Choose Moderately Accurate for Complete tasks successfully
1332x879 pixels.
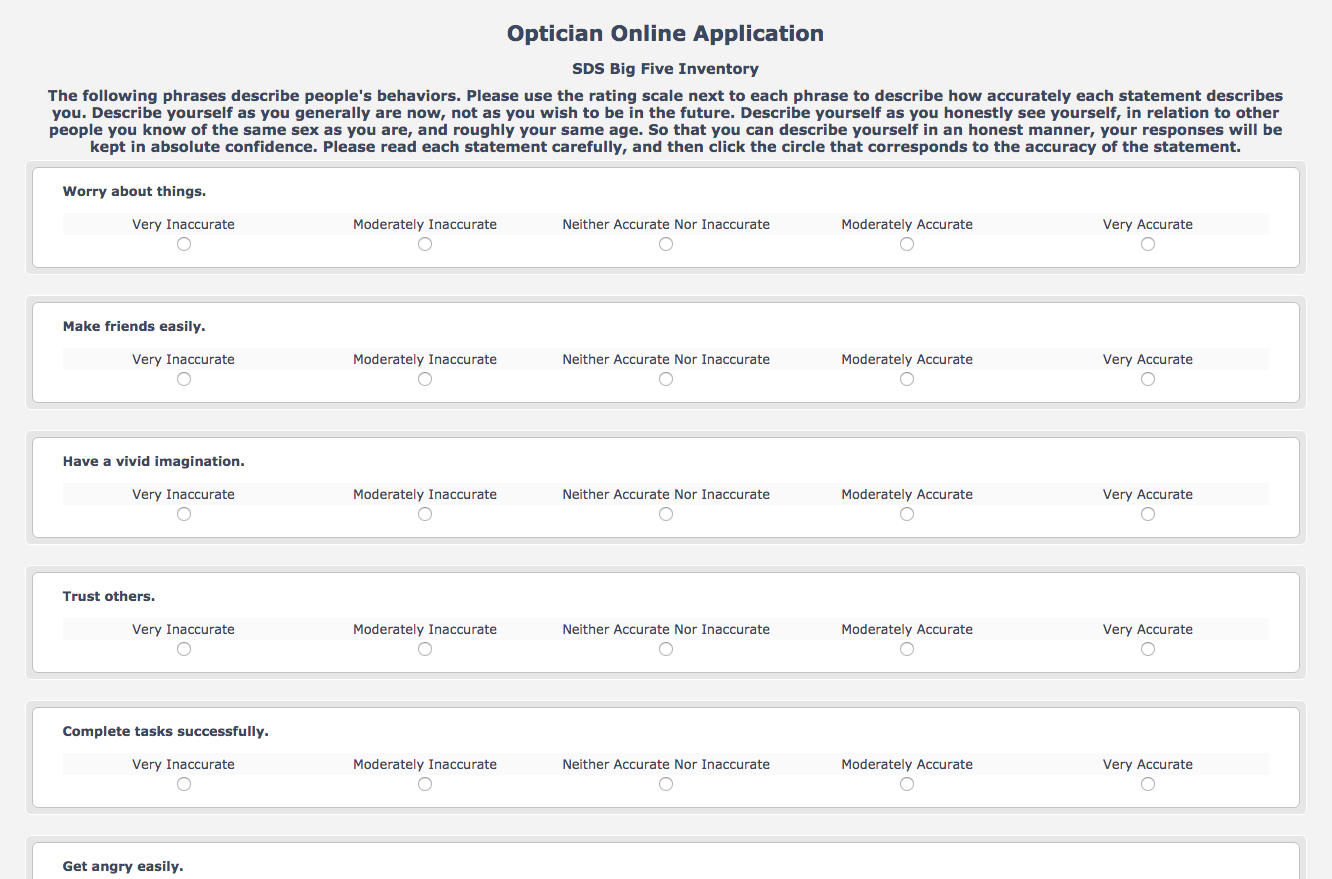[x=907, y=784]
